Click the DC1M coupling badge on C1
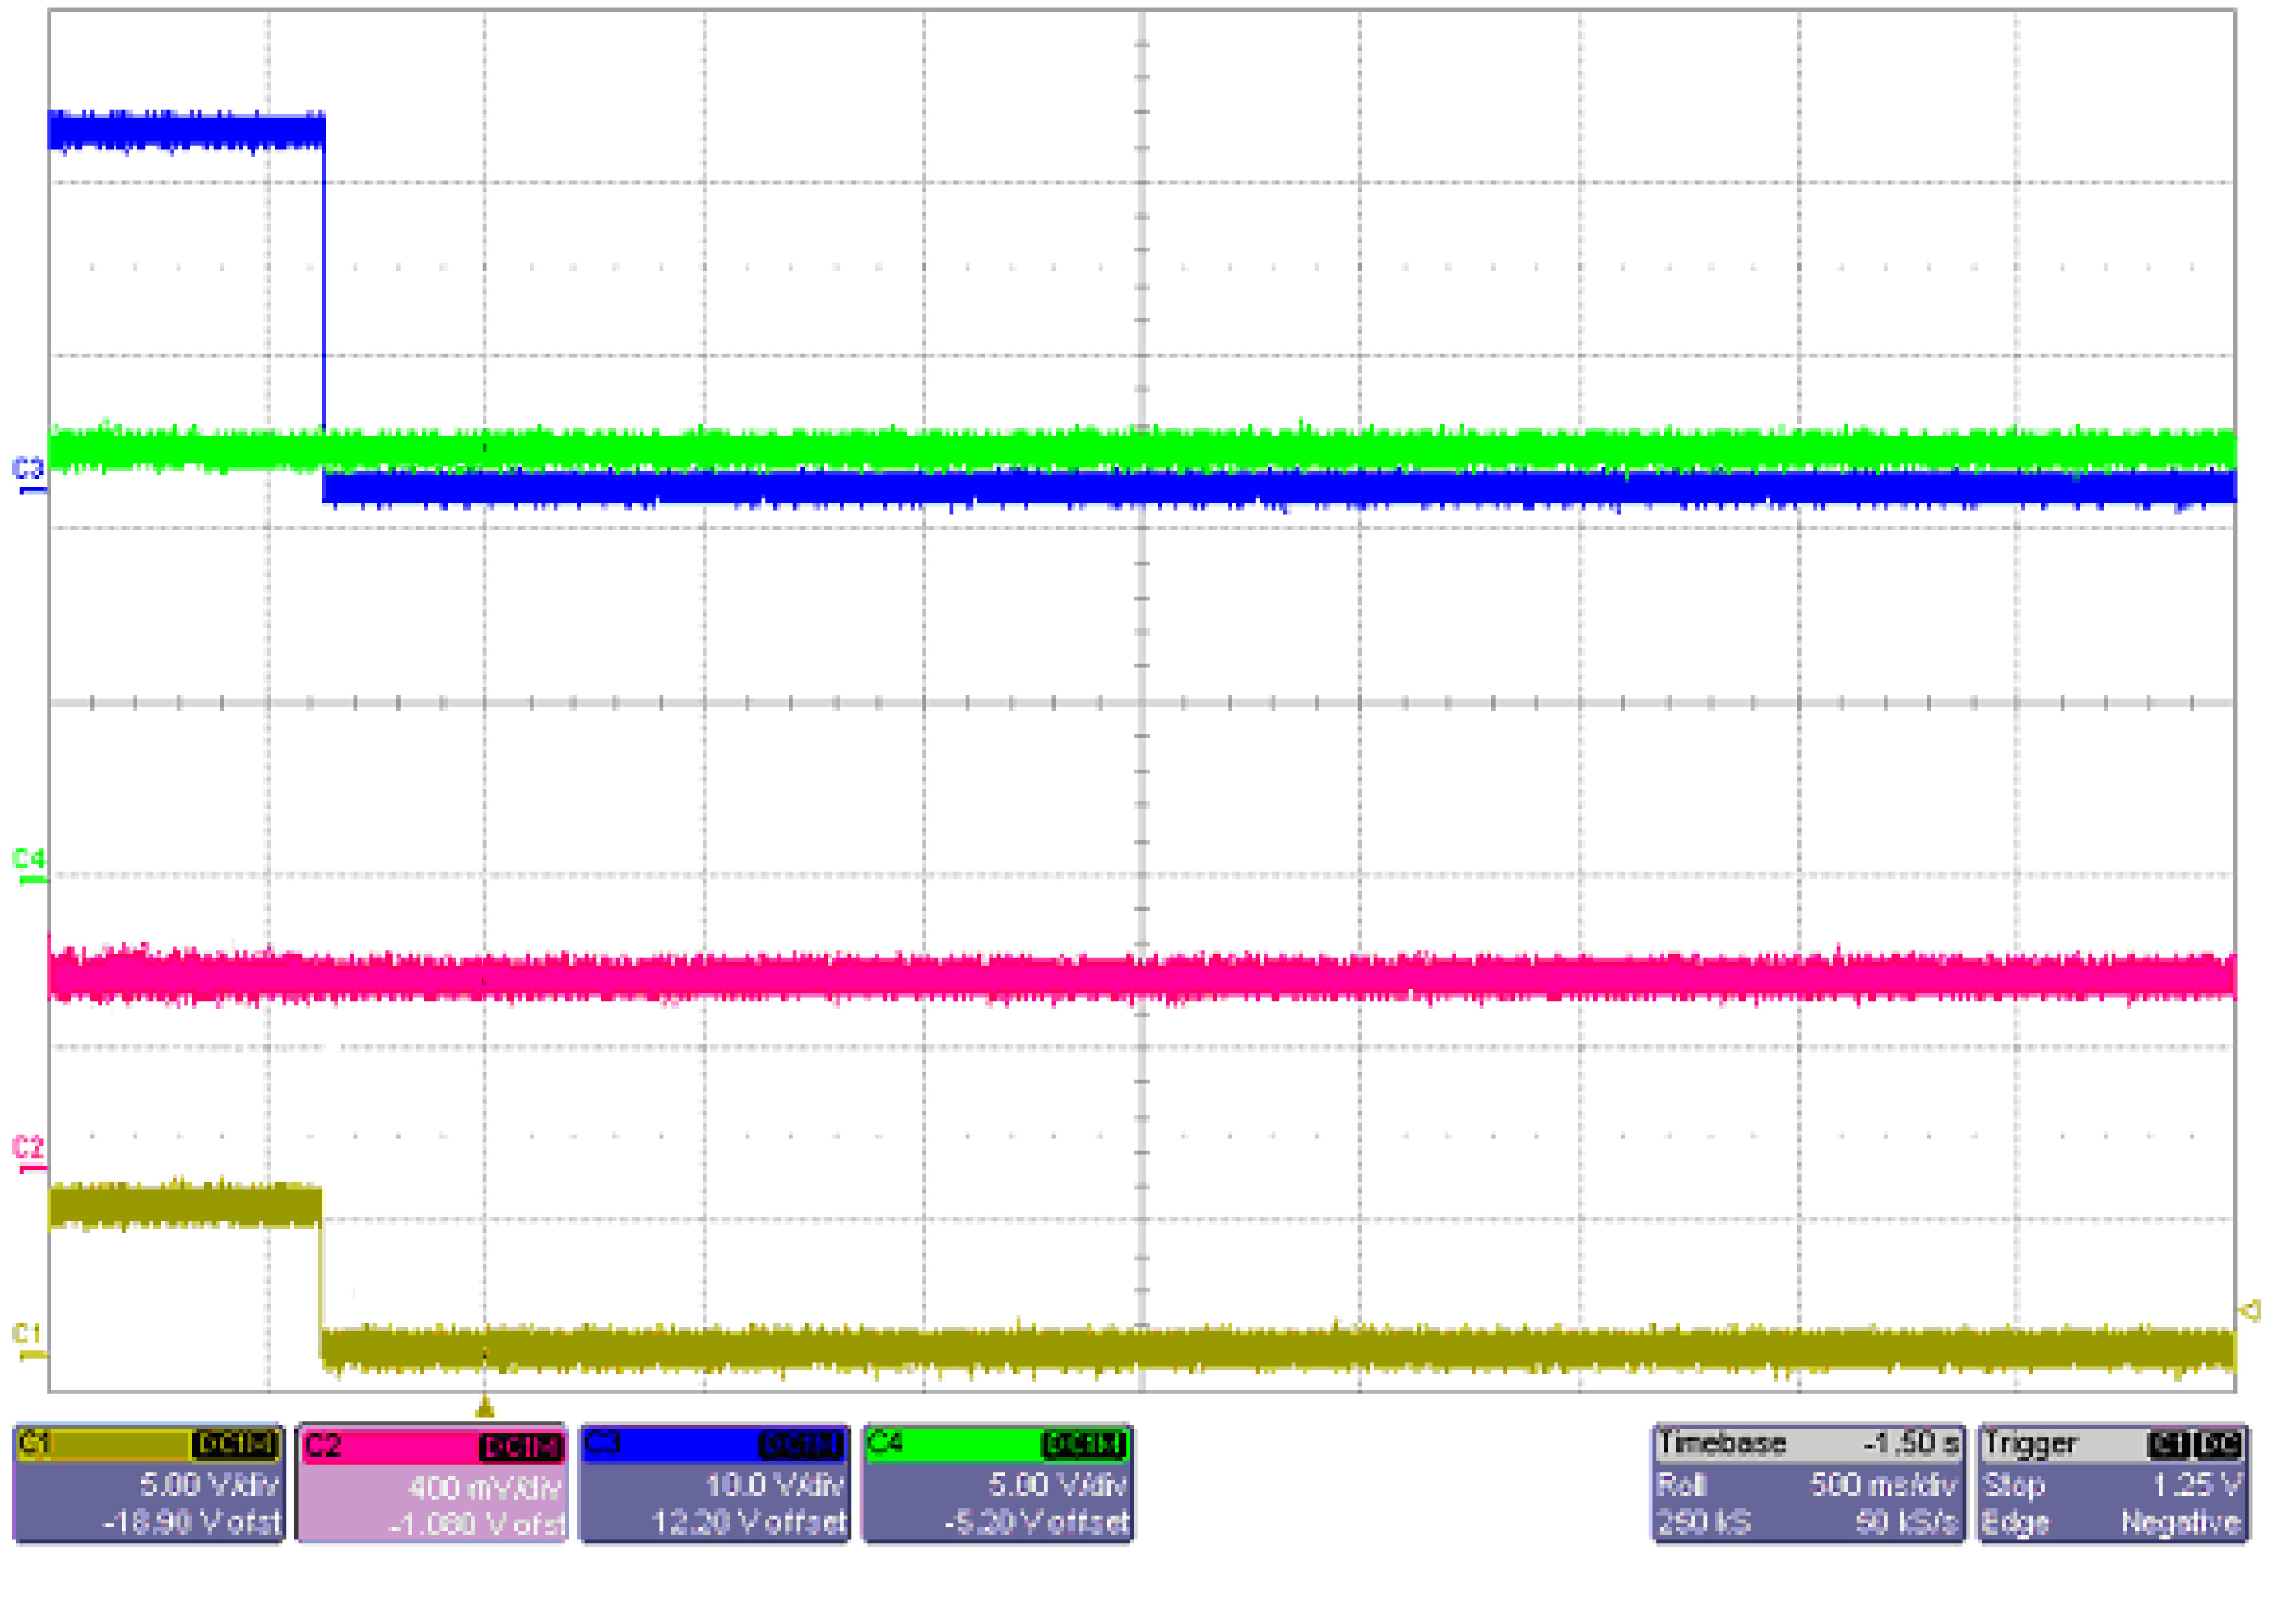The height and width of the screenshot is (1598, 2296). pyautogui.click(x=234, y=1445)
